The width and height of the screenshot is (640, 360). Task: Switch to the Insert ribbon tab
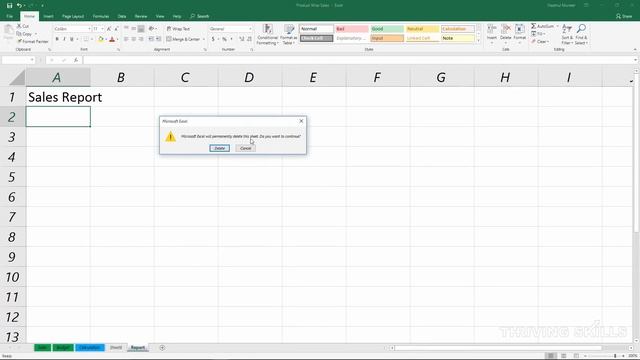coord(49,16)
